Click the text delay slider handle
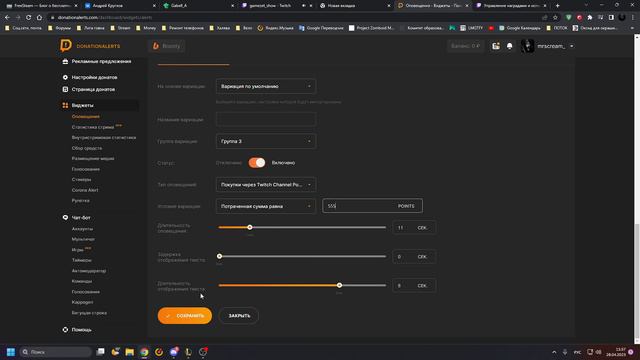The height and width of the screenshot is (360, 640). click(220, 256)
